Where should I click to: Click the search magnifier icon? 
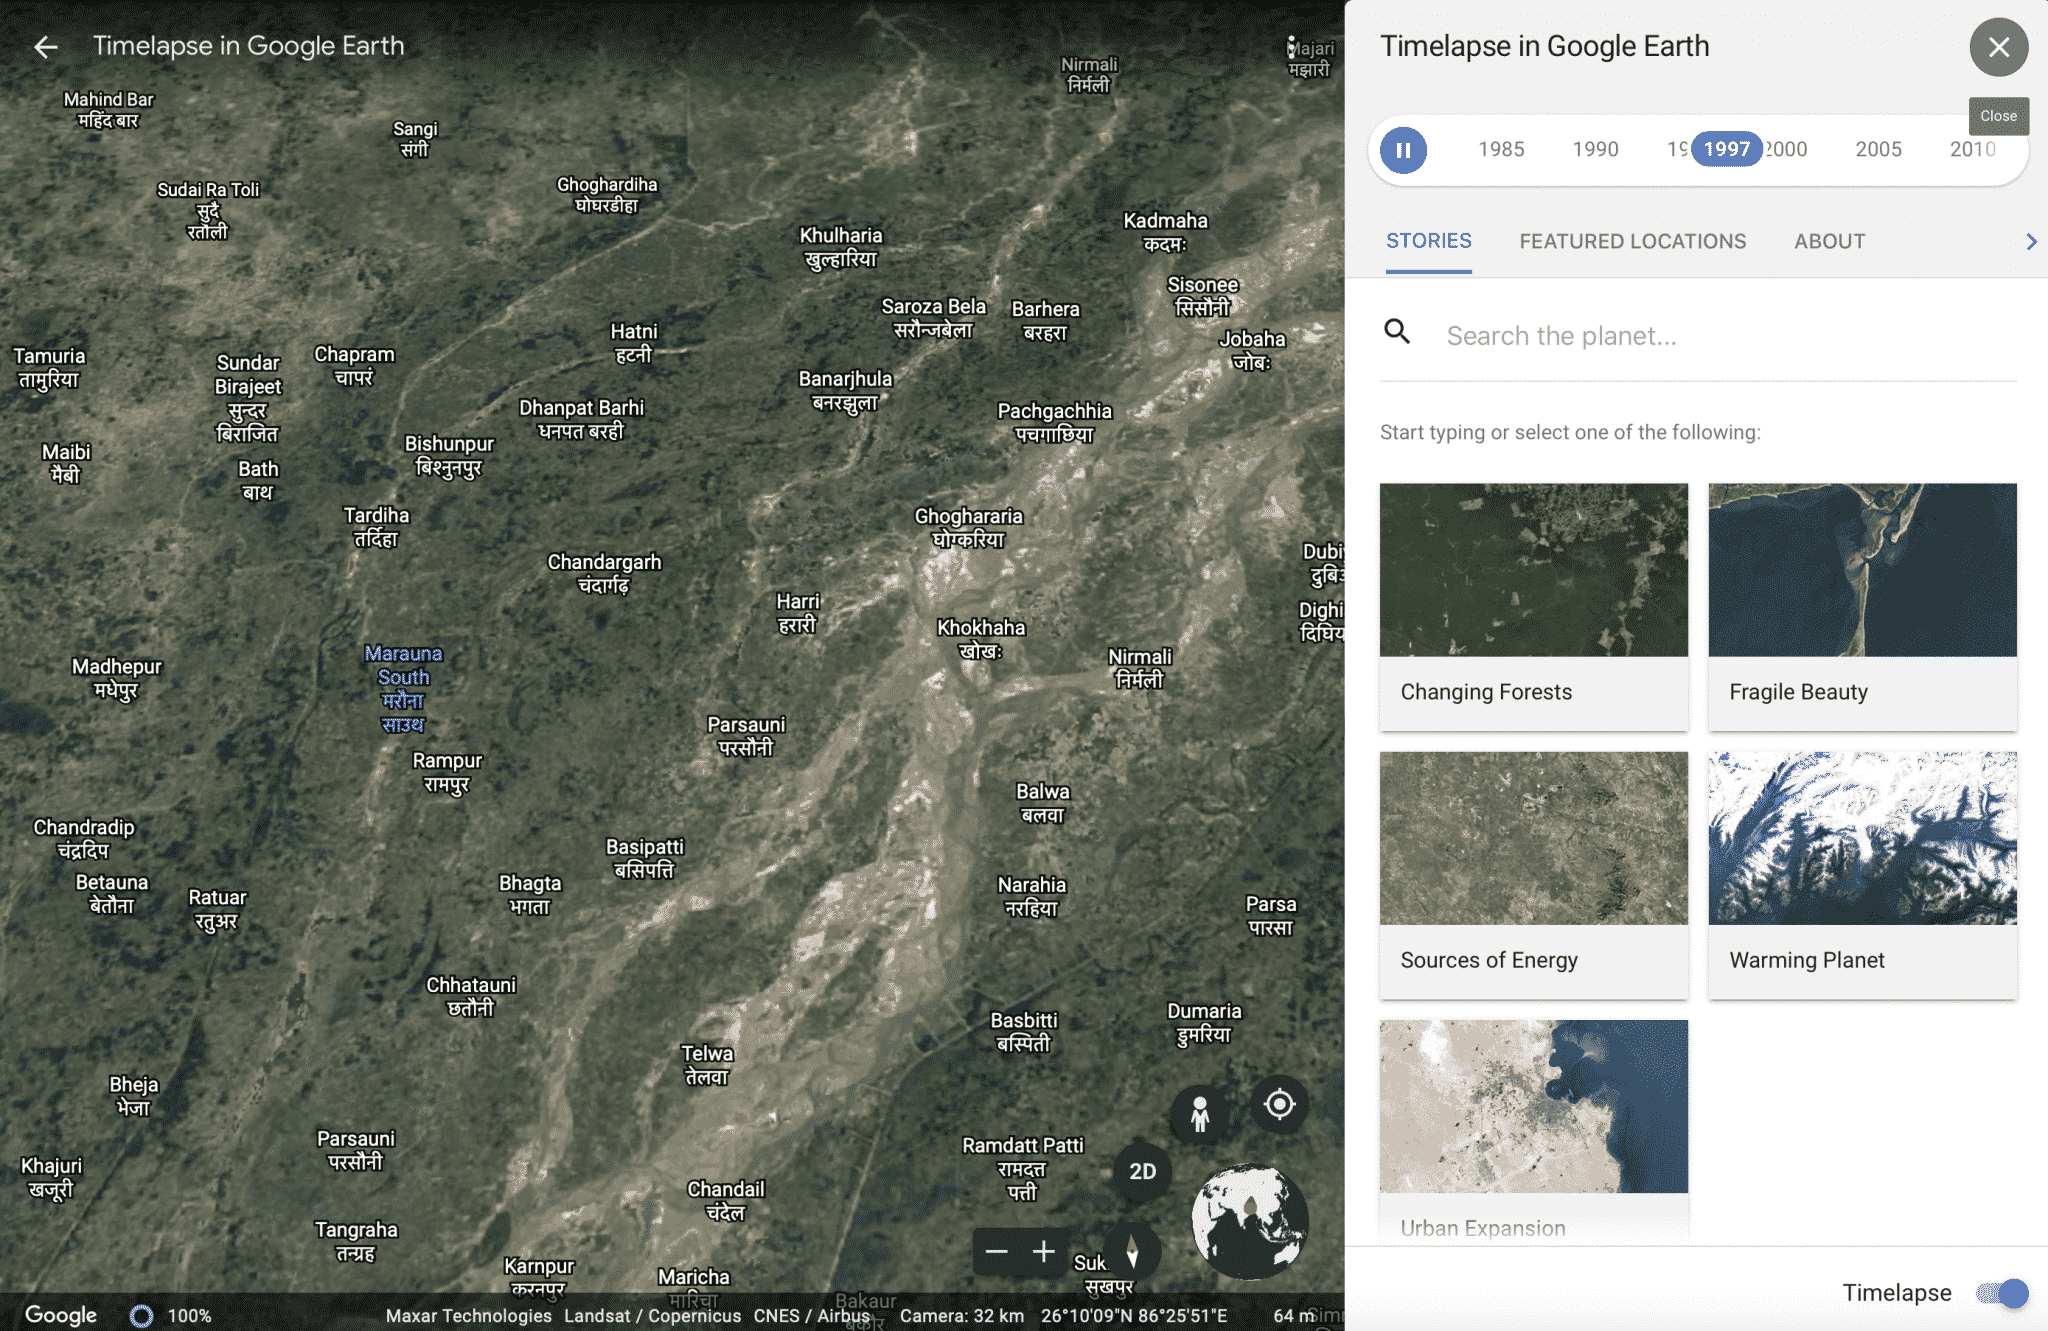tap(1397, 332)
